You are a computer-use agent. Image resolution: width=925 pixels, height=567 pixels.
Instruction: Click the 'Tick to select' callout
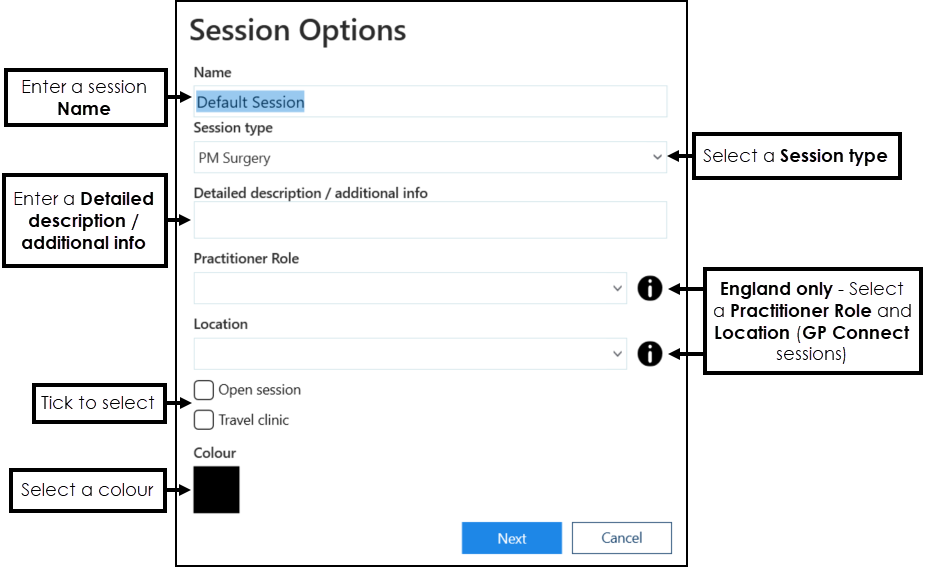pyautogui.click(x=98, y=403)
